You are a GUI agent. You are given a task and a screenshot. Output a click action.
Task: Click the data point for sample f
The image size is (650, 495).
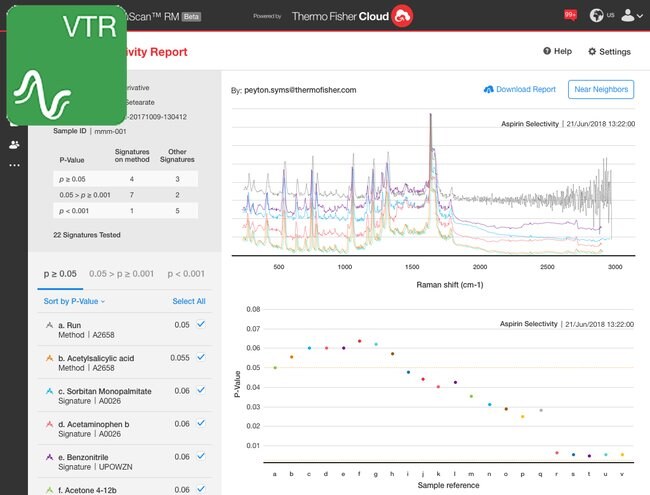pyautogui.click(x=359, y=341)
